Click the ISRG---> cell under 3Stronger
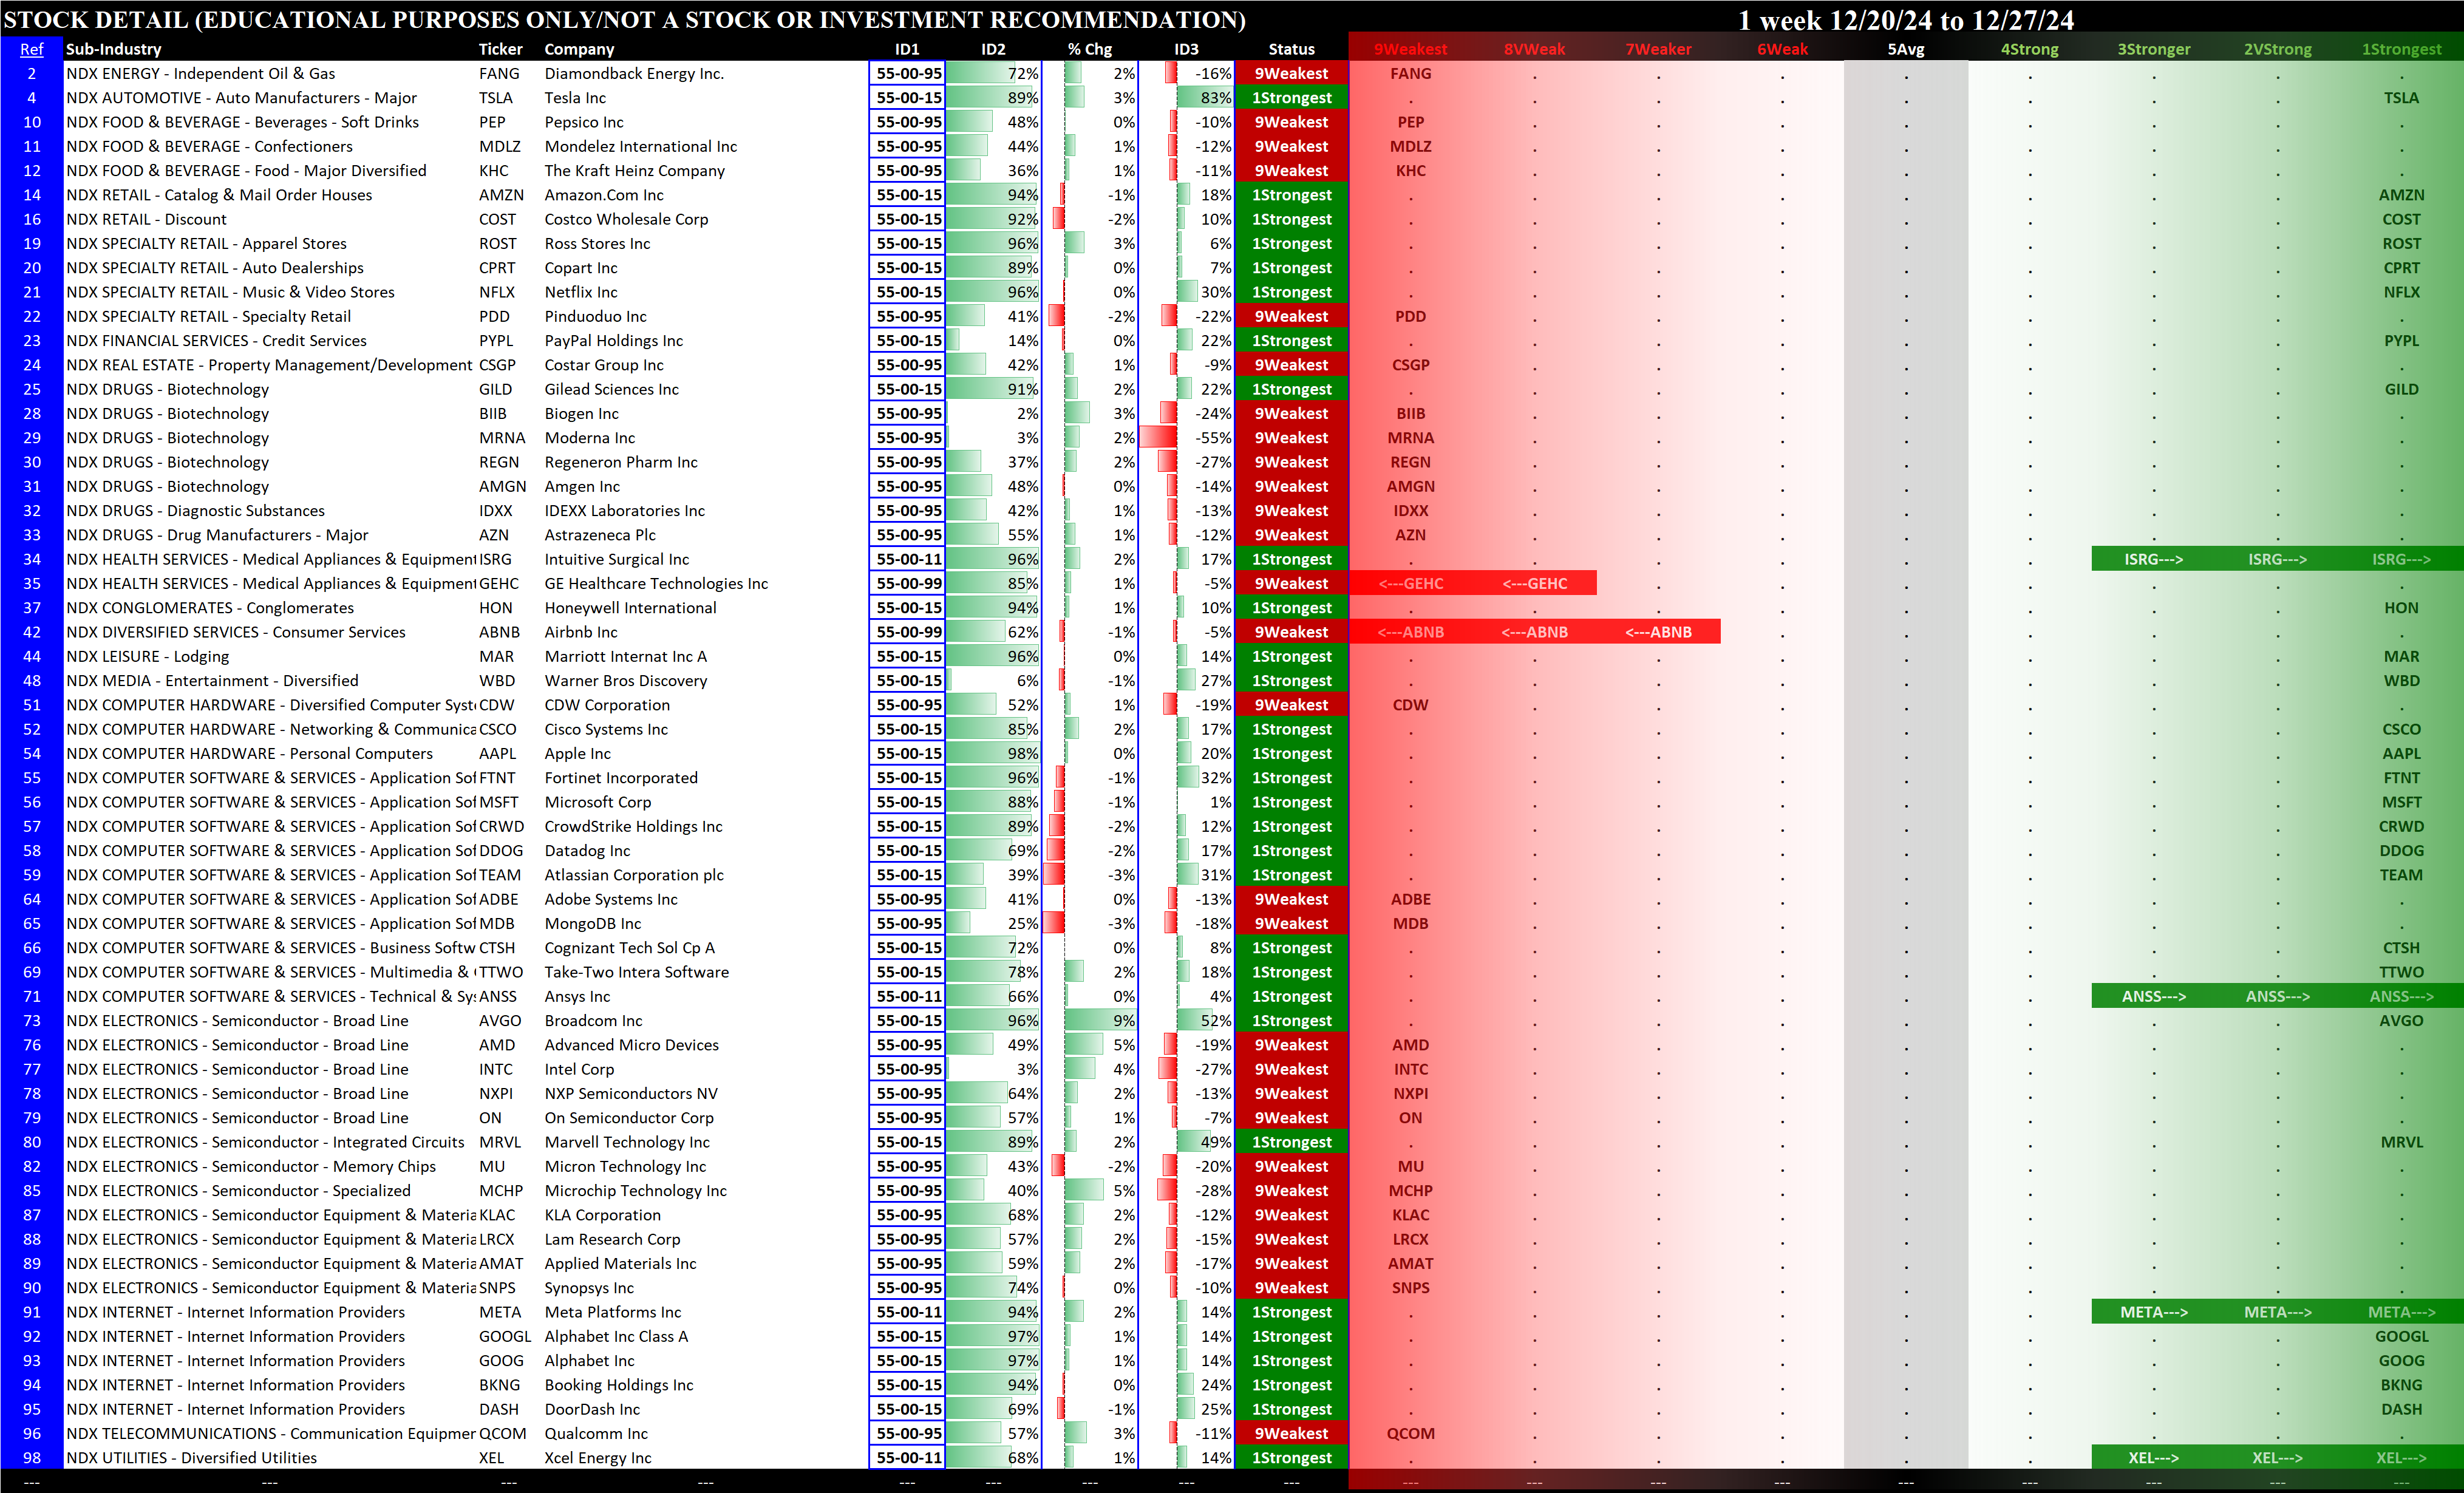Screen dimensions: 2464x1493 2153,559
